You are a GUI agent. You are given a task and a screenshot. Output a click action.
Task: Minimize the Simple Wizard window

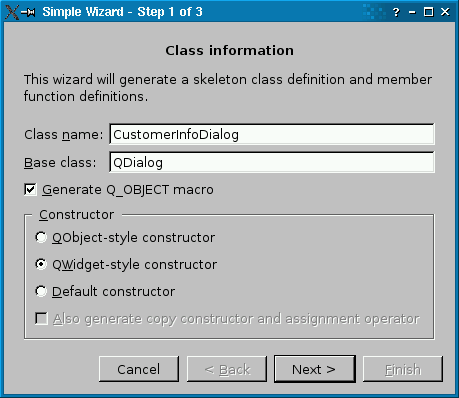[x=412, y=12]
